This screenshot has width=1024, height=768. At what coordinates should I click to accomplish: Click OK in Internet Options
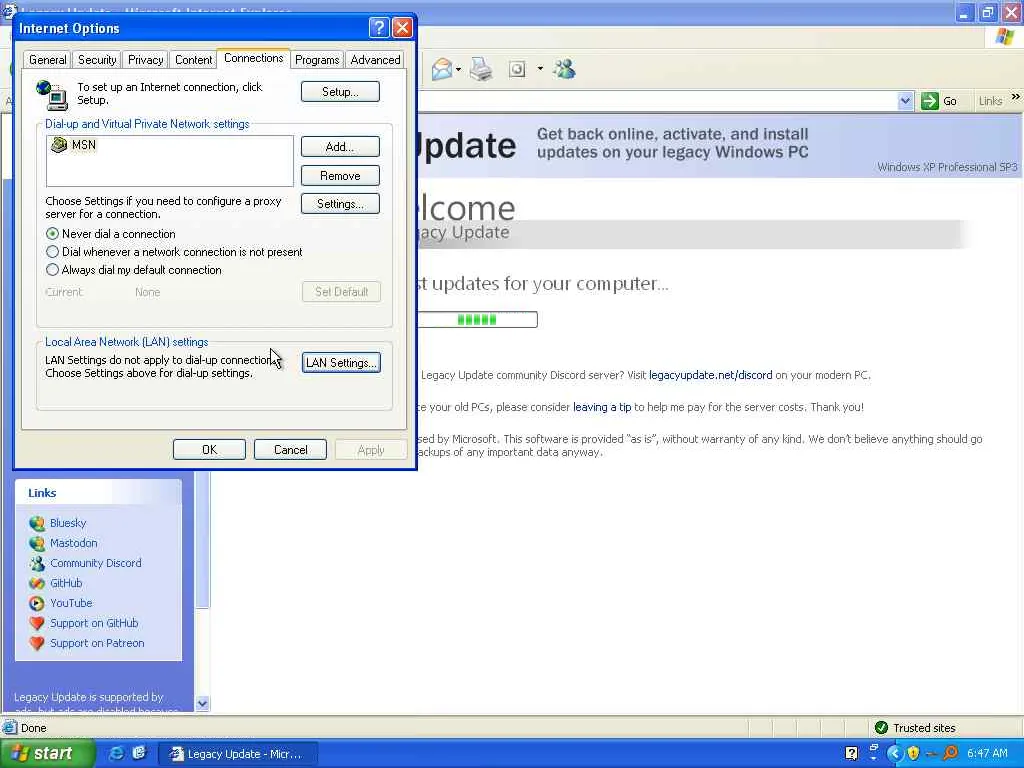(x=210, y=449)
